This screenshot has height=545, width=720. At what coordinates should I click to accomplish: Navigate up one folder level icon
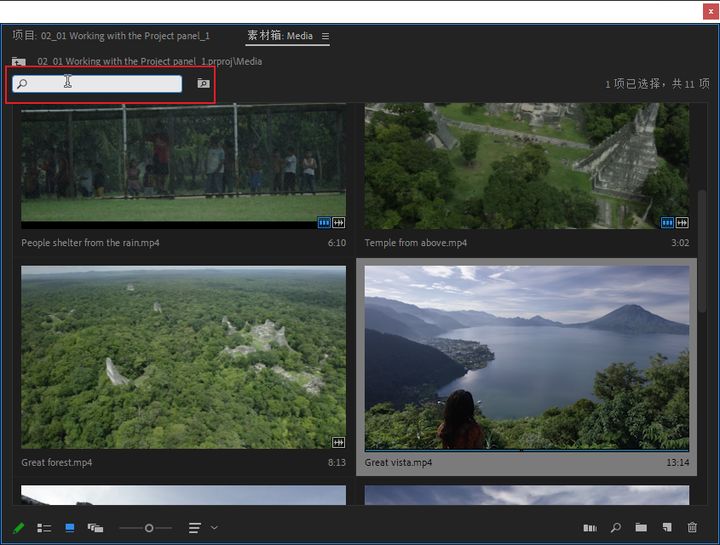pyautogui.click(x=19, y=62)
